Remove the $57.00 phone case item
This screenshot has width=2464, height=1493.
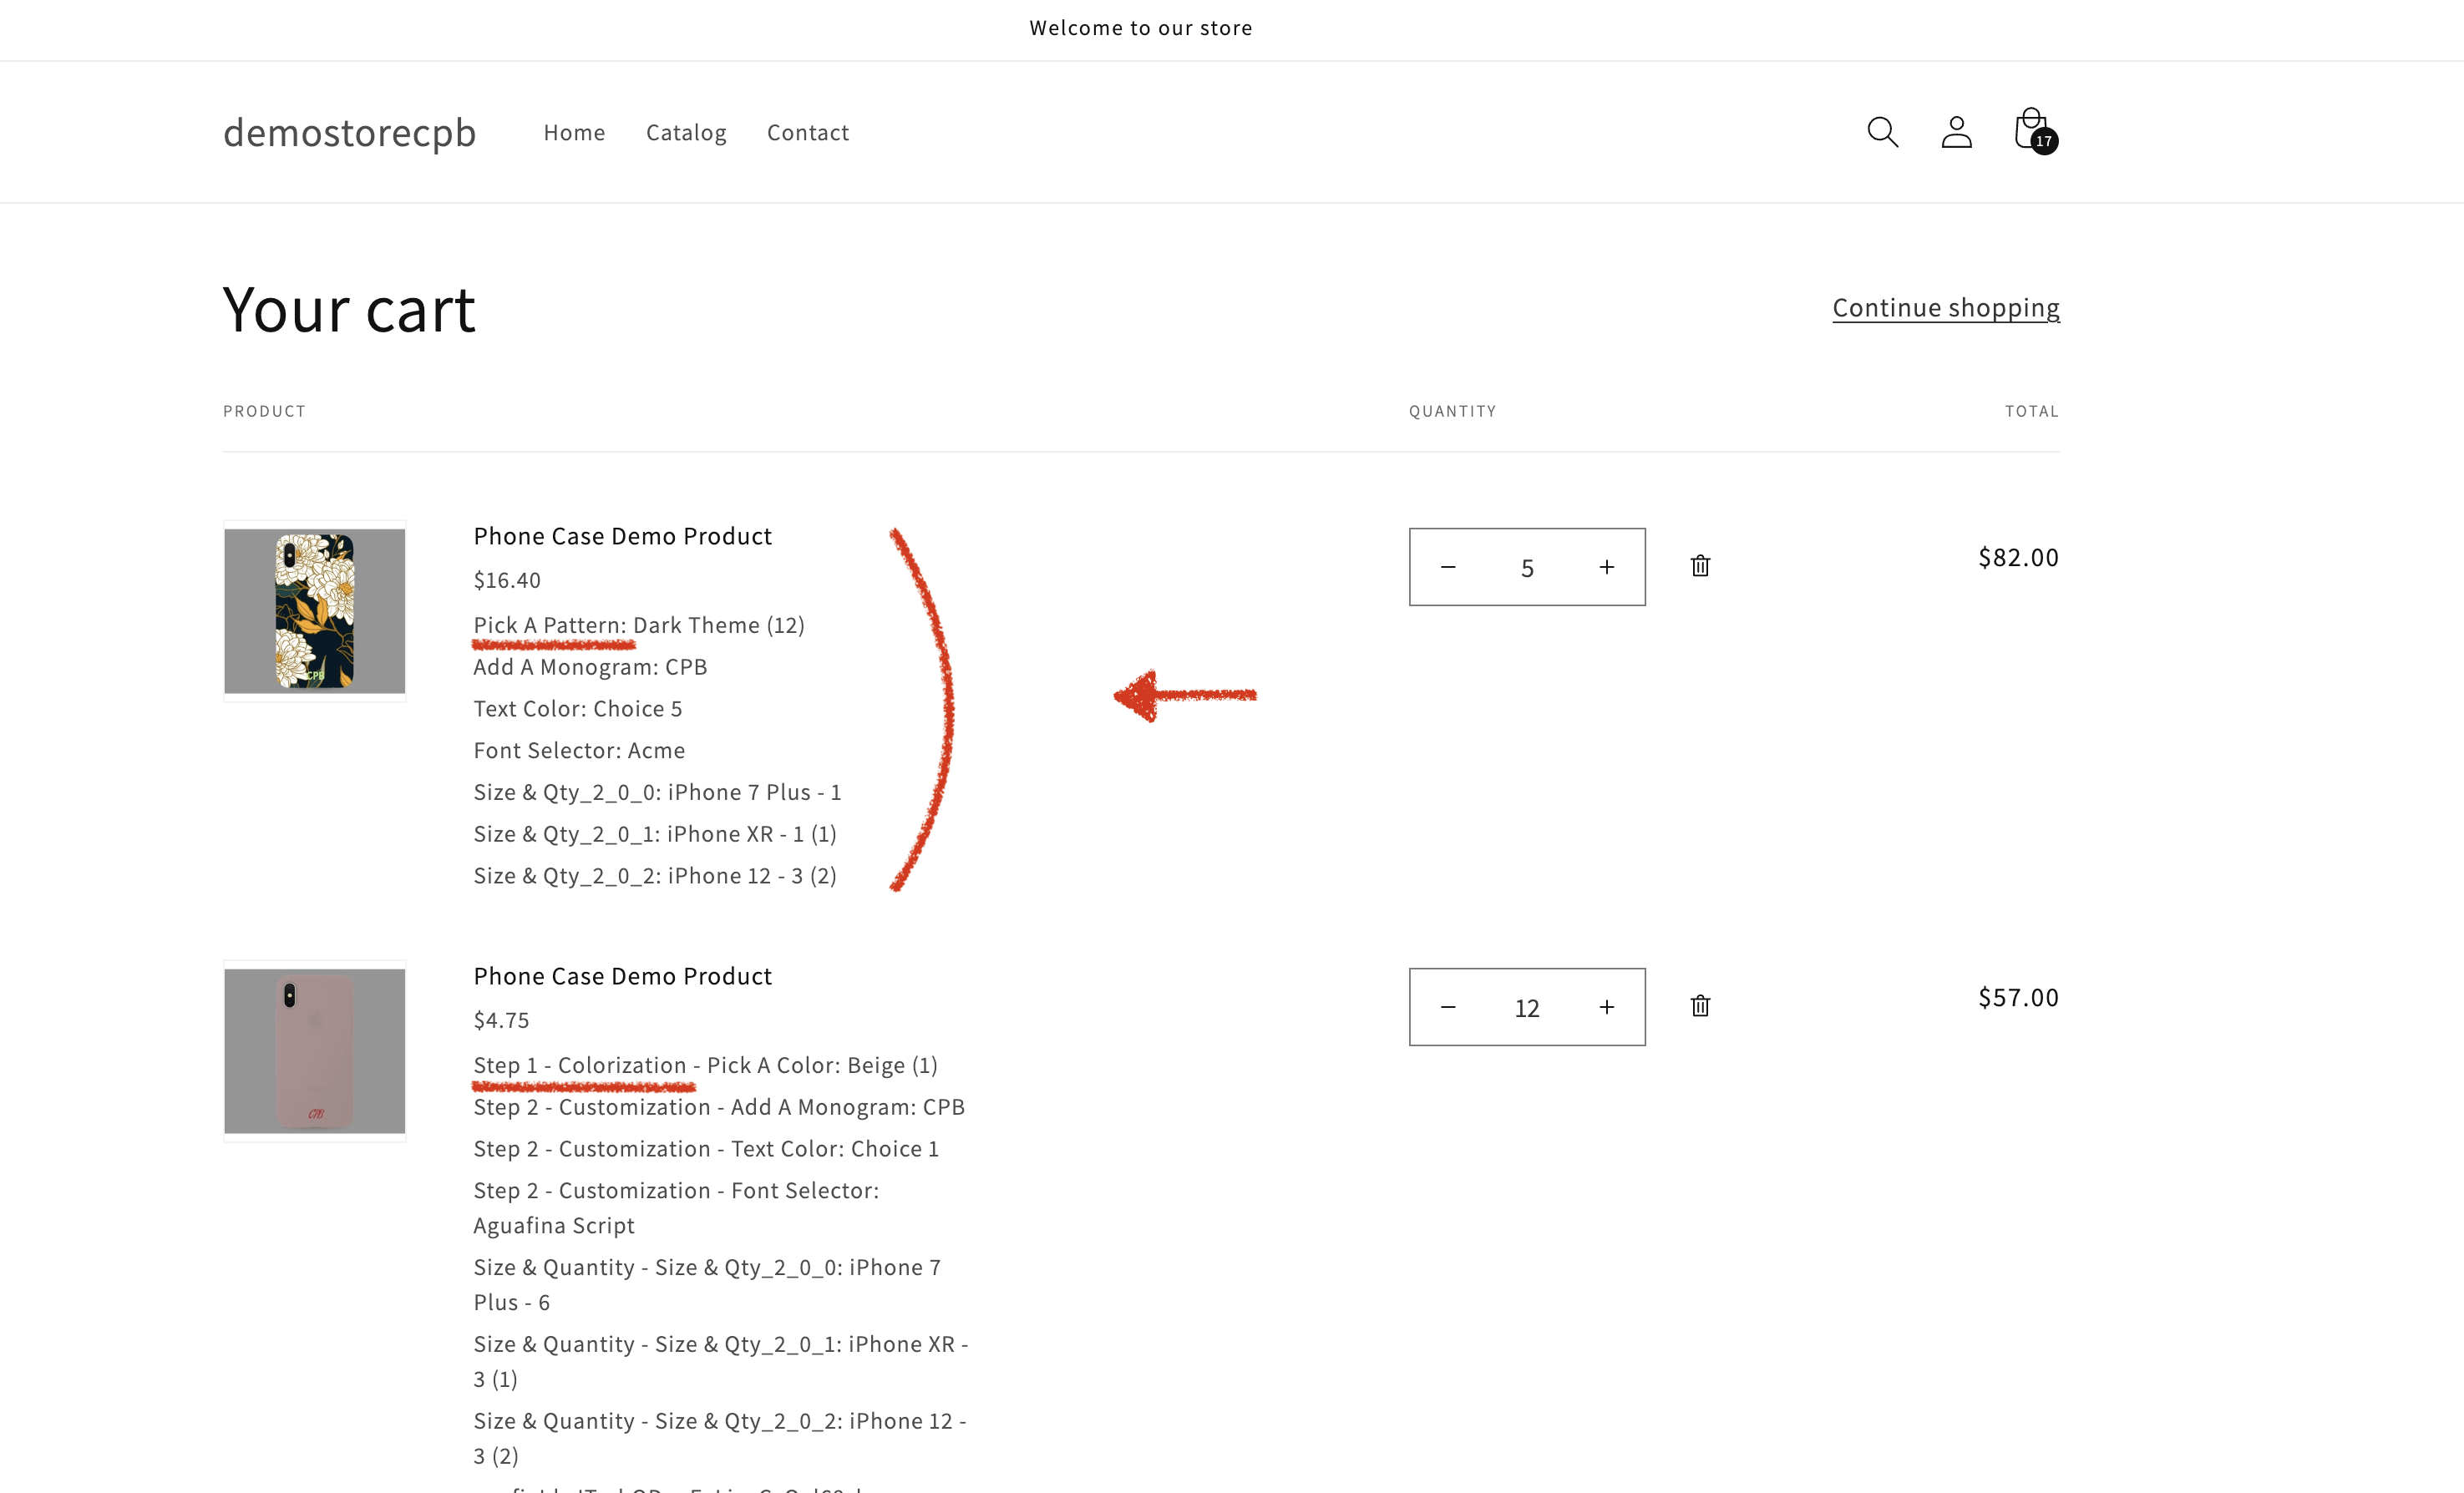point(1700,1006)
